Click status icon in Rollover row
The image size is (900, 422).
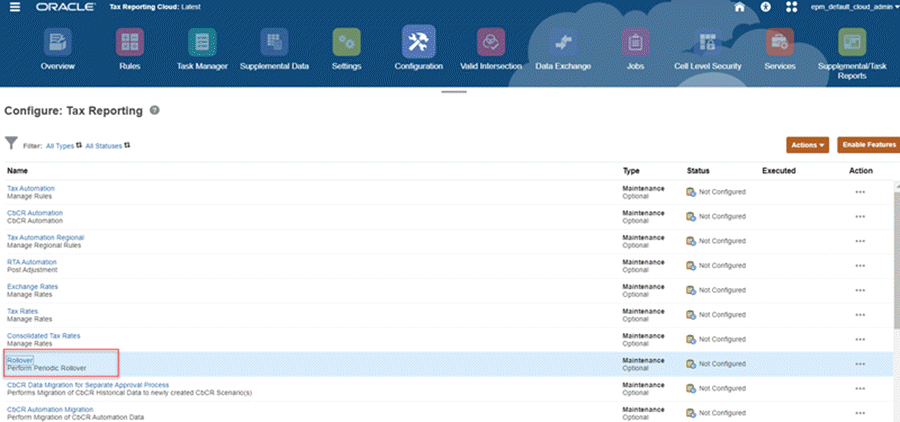point(691,364)
